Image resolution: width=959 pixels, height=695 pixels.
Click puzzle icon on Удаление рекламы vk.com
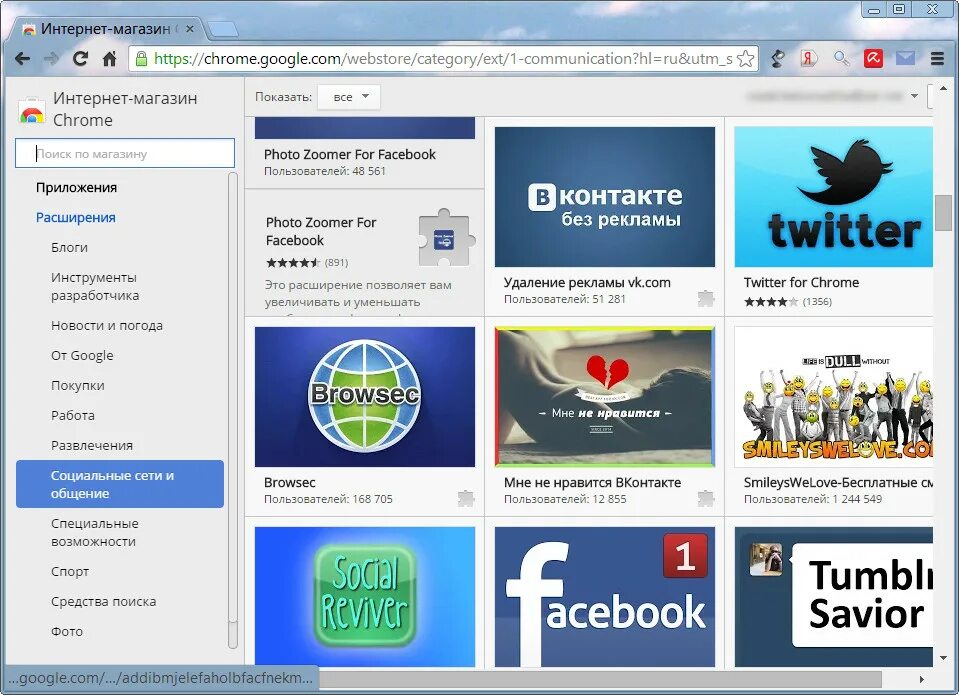706,299
